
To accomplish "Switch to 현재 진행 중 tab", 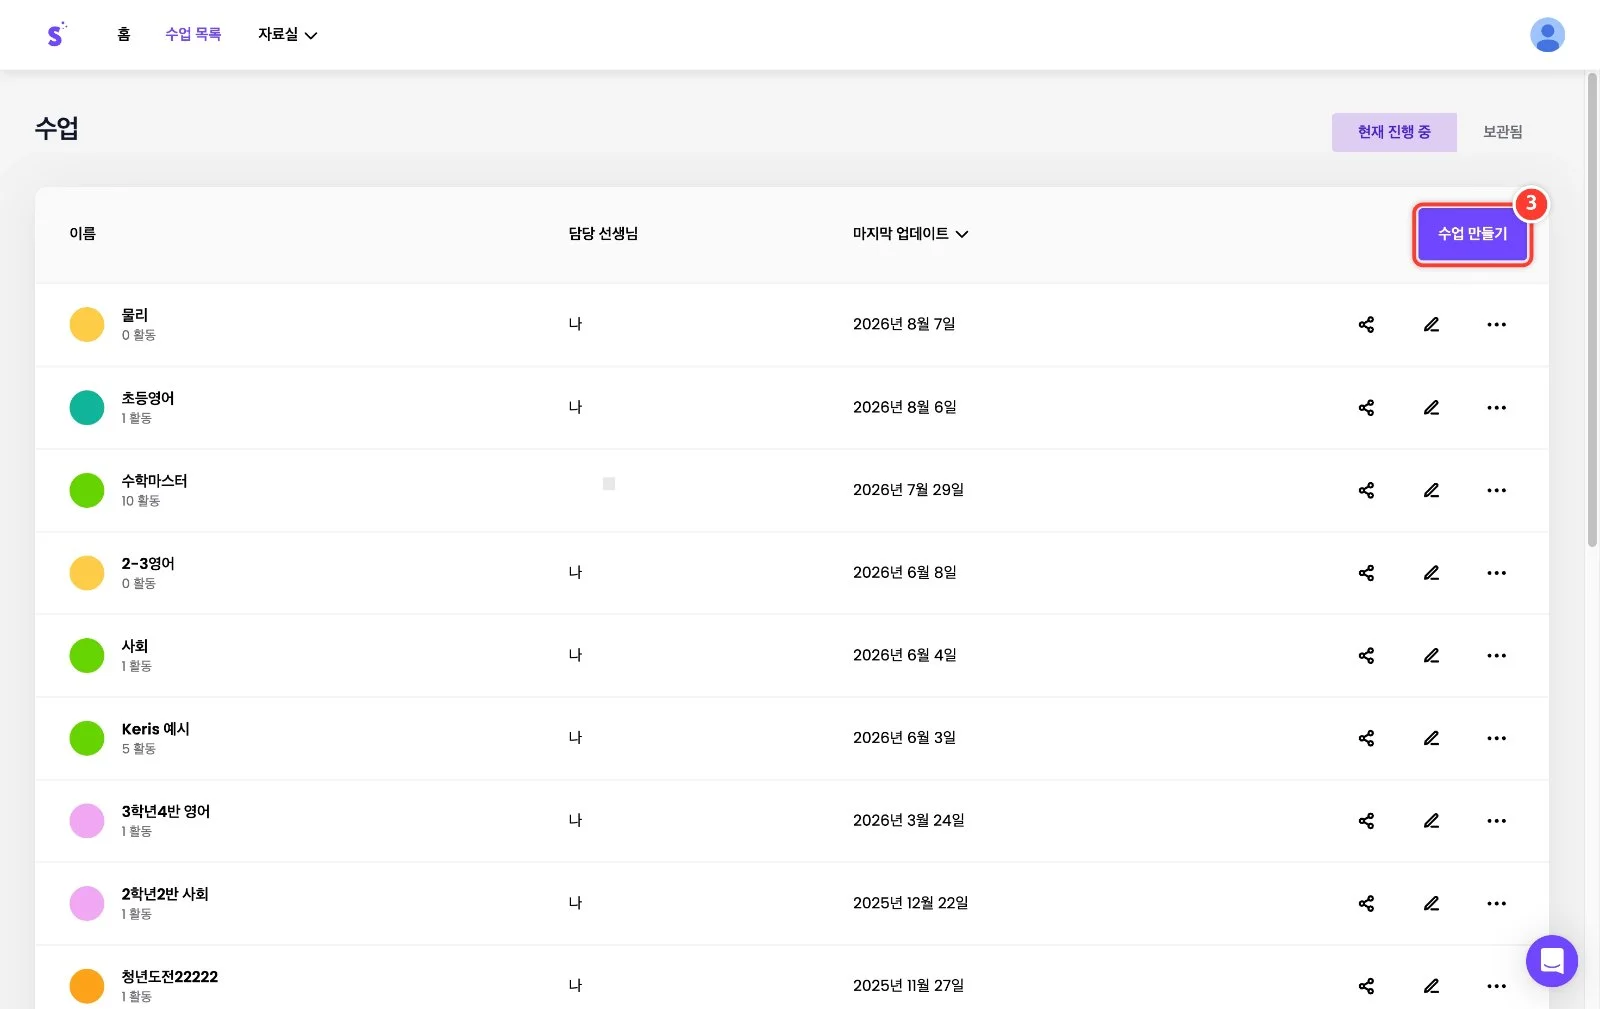I will [1394, 132].
